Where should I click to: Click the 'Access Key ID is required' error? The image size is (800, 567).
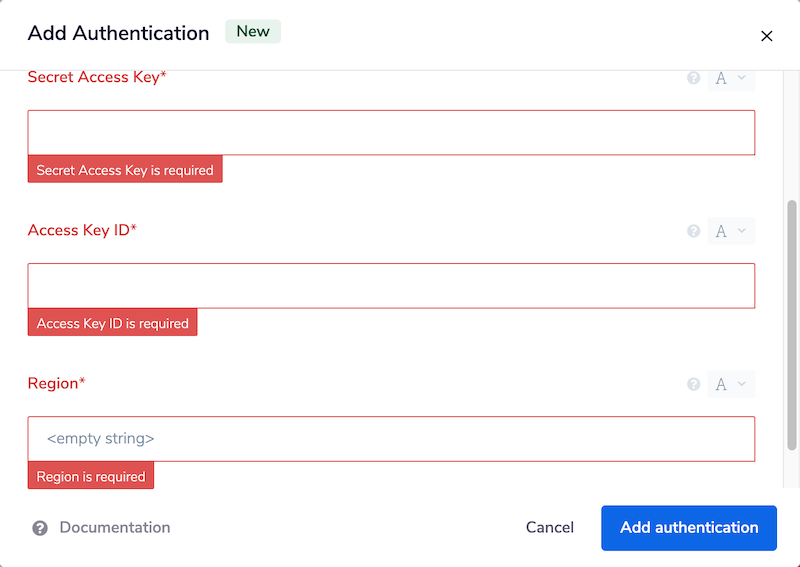[113, 323]
